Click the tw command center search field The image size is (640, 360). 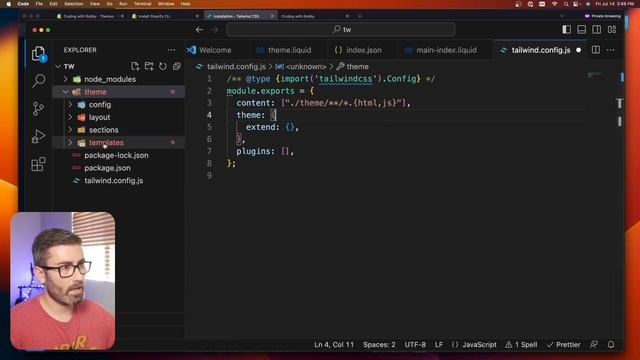pyautogui.click(x=341, y=29)
